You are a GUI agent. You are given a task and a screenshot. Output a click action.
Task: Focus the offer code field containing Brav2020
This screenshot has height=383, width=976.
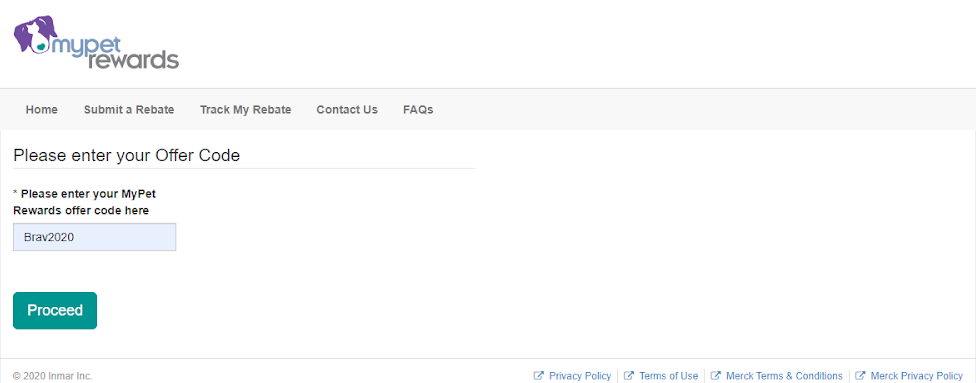(x=95, y=237)
